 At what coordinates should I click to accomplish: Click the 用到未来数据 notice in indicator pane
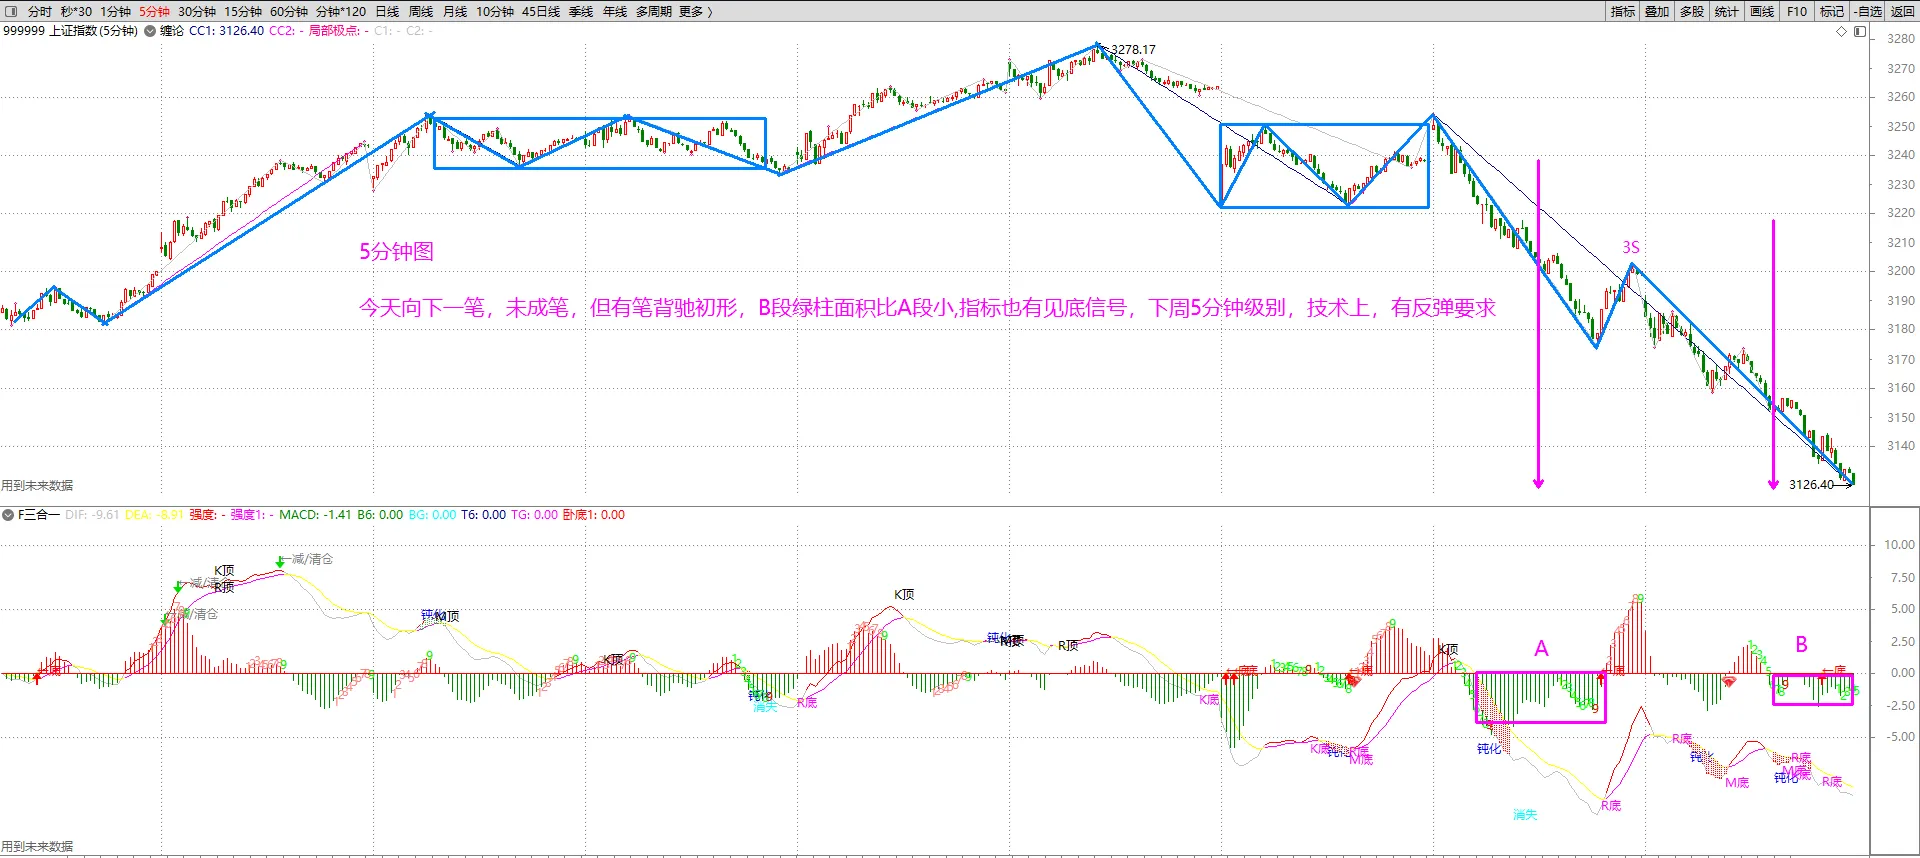pos(37,846)
